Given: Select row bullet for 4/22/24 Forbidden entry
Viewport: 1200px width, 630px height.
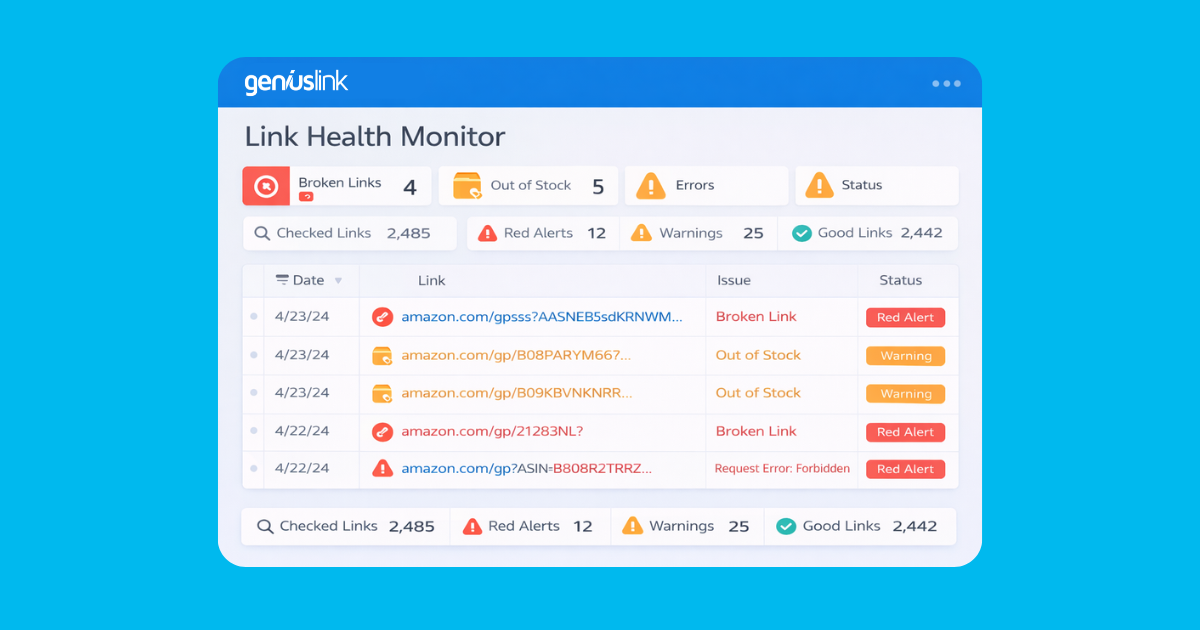Looking at the screenshot, I should 253,468.
